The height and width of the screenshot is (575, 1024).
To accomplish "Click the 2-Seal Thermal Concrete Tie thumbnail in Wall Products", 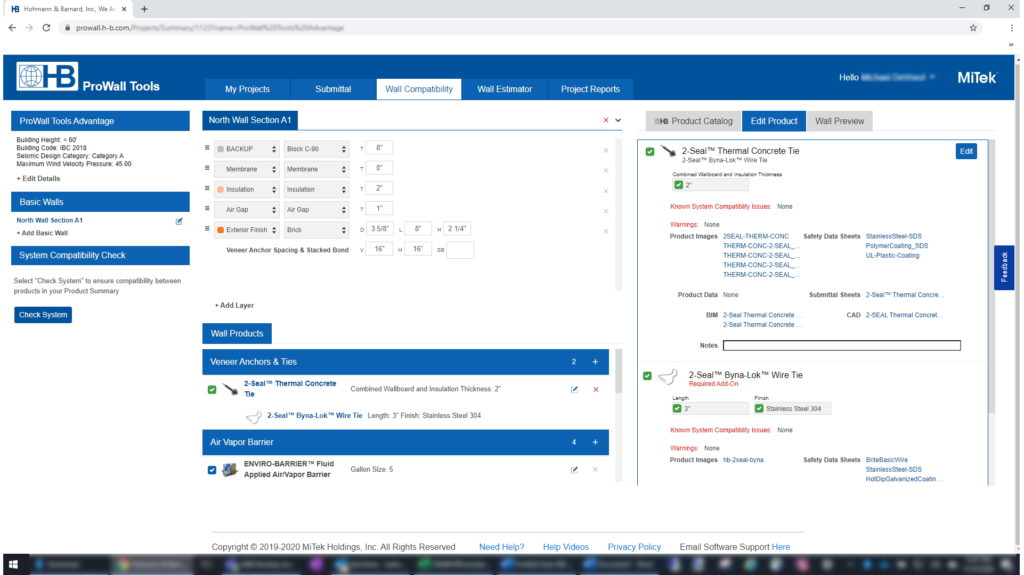I will click(230, 389).
